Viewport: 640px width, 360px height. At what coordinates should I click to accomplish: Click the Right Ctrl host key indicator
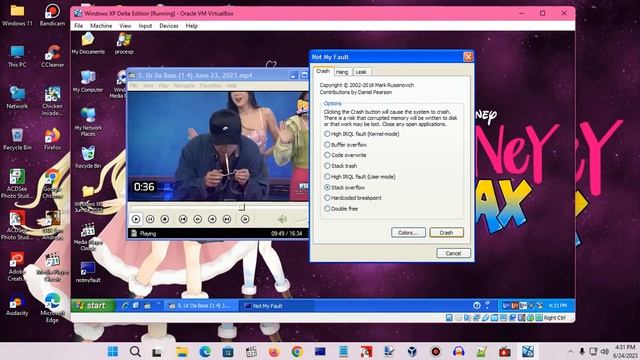(x=554, y=318)
